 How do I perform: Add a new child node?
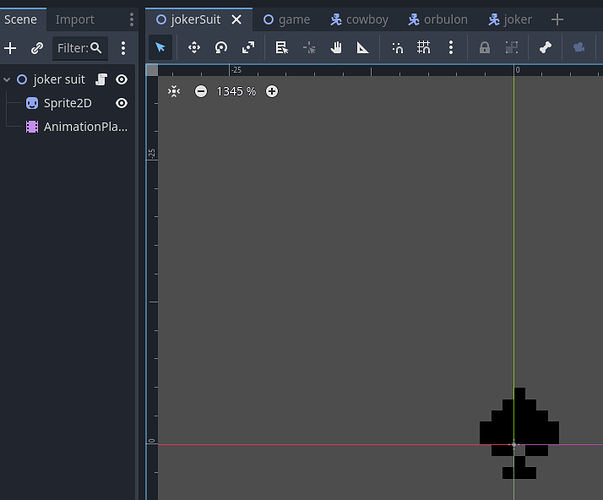point(10,48)
